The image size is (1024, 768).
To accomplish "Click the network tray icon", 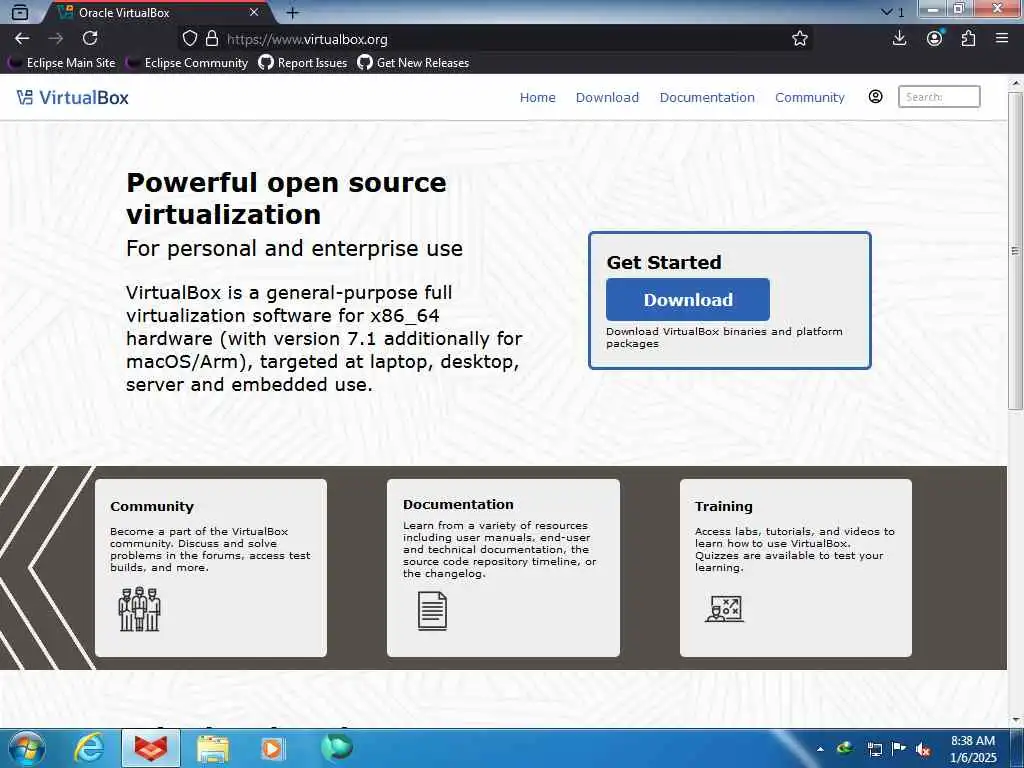I will [x=874, y=749].
